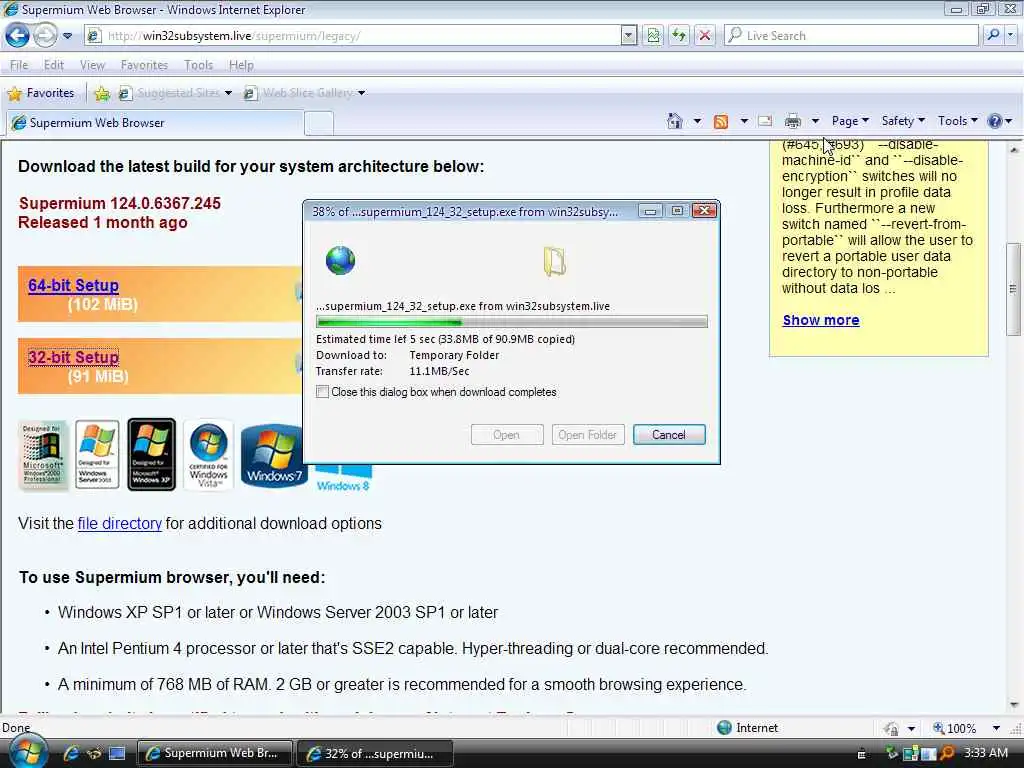This screenshot has height=768, width=1024.
Task: Open the zoom level 100% control
Action: (x=955, y=728)
